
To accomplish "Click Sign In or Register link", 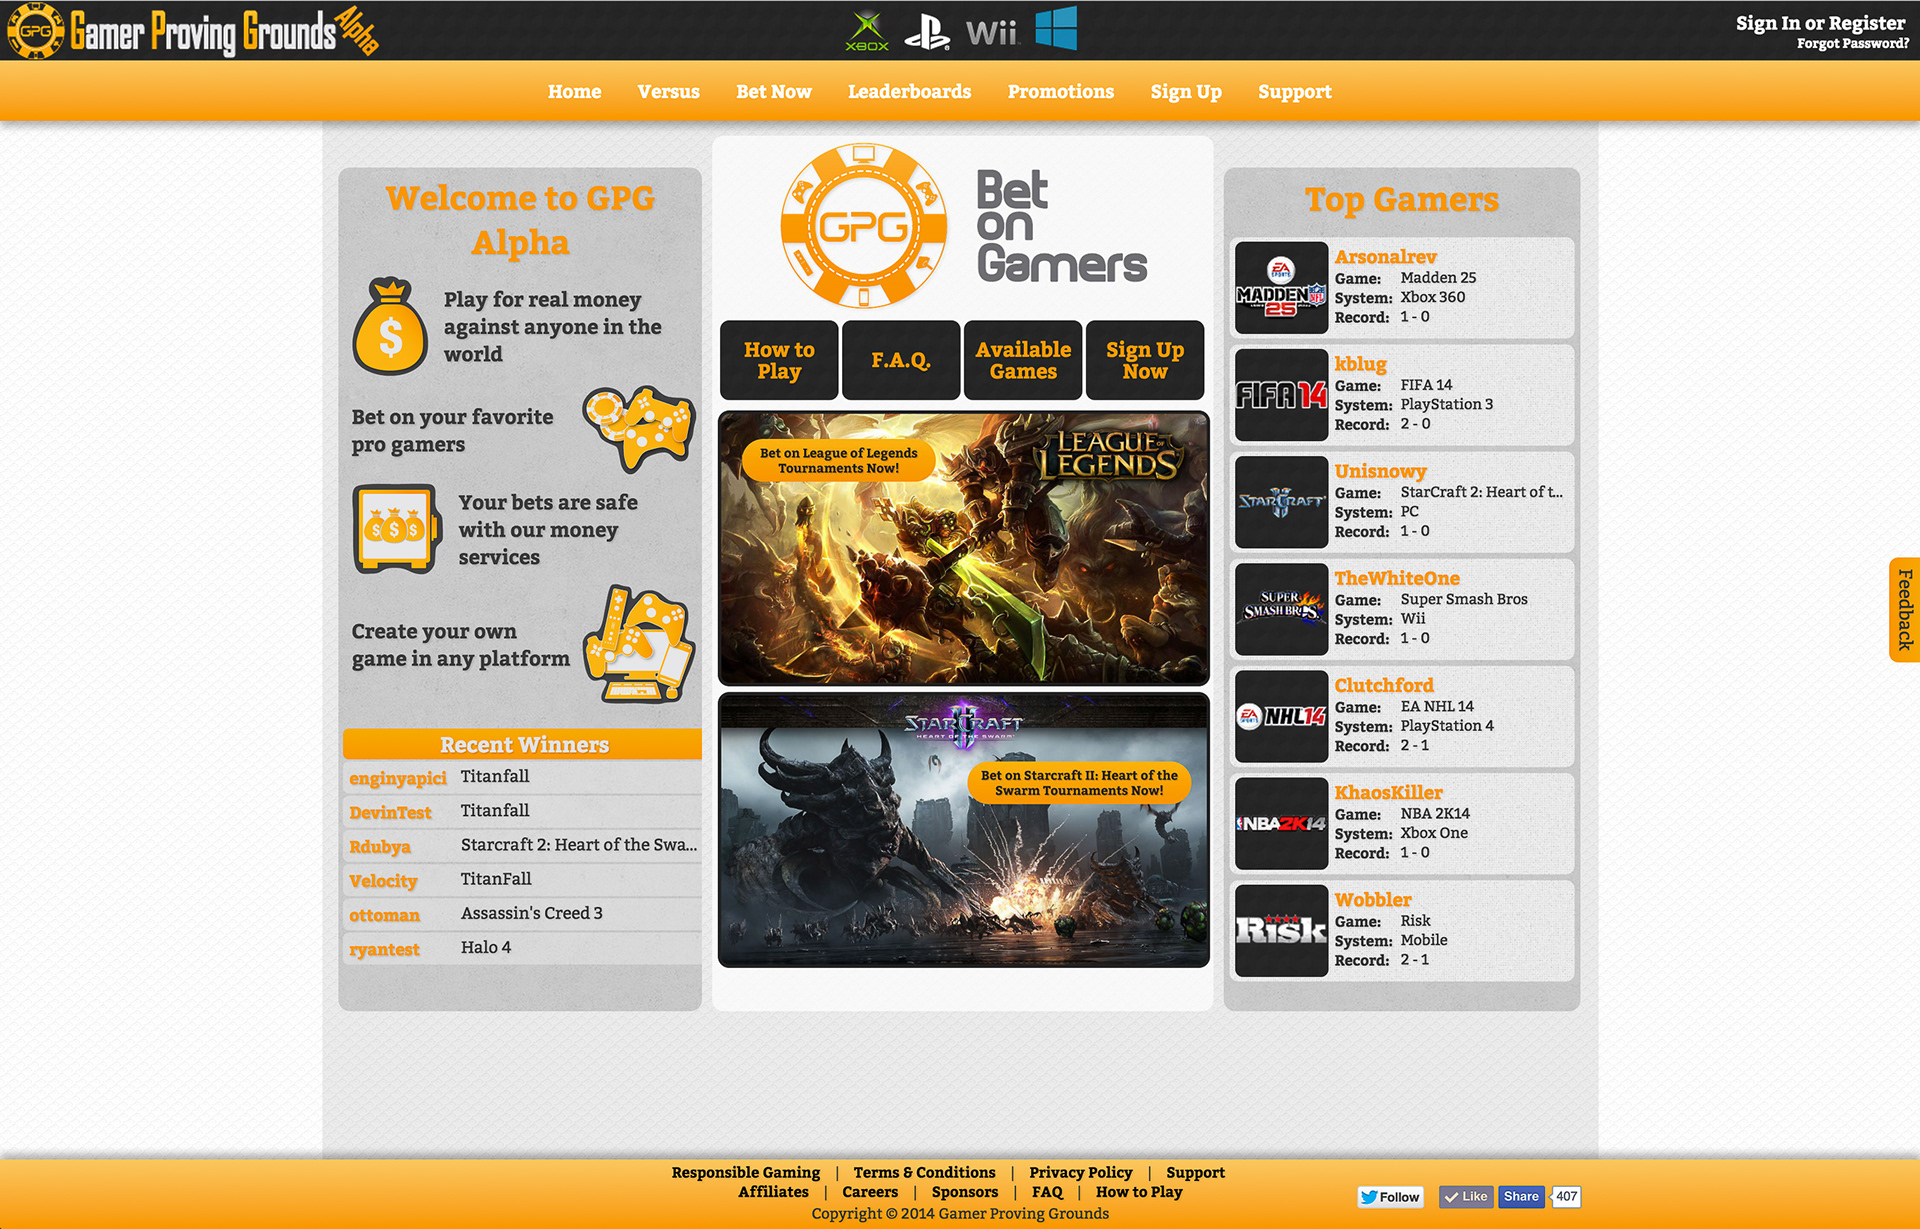I will [1821, 23].
